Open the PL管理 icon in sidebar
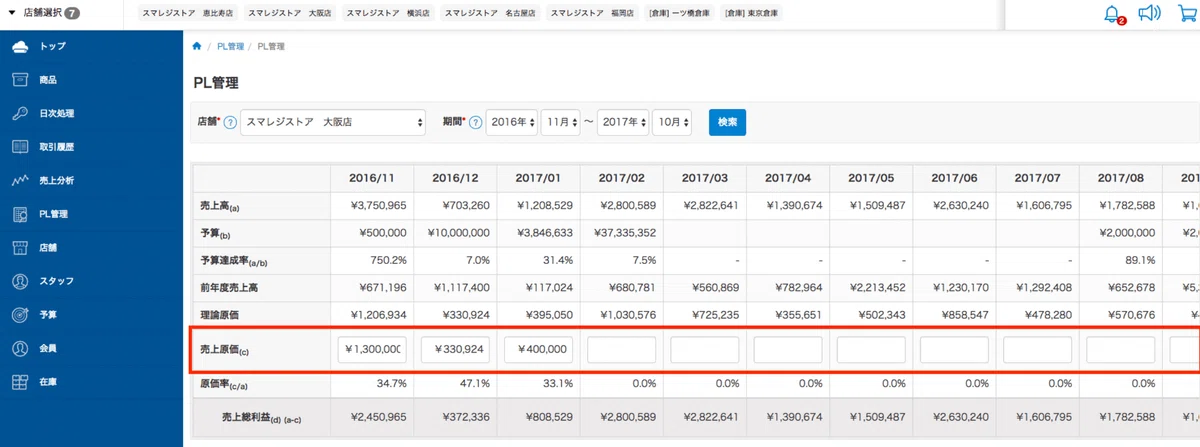Screen dimensions: 1200x447 point(20,214)
